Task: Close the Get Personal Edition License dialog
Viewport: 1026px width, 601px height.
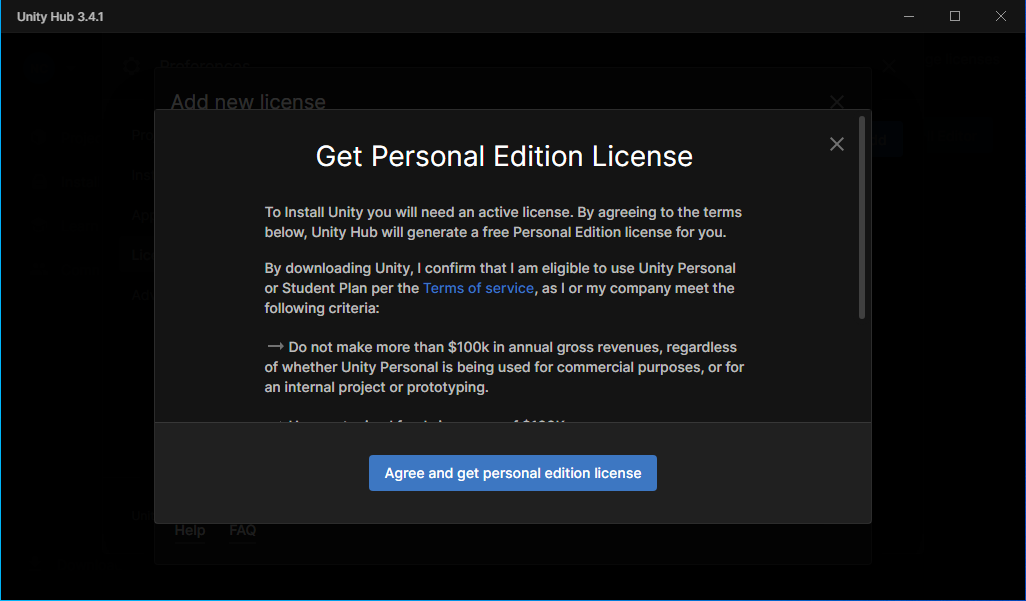Action: point(836,144)
